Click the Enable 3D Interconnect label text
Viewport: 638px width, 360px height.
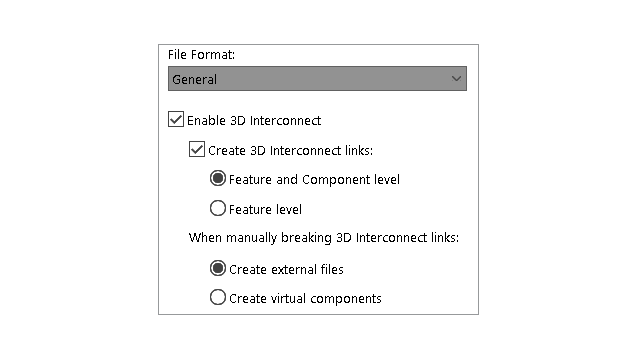pyautogui.click(x=254, y=120)
